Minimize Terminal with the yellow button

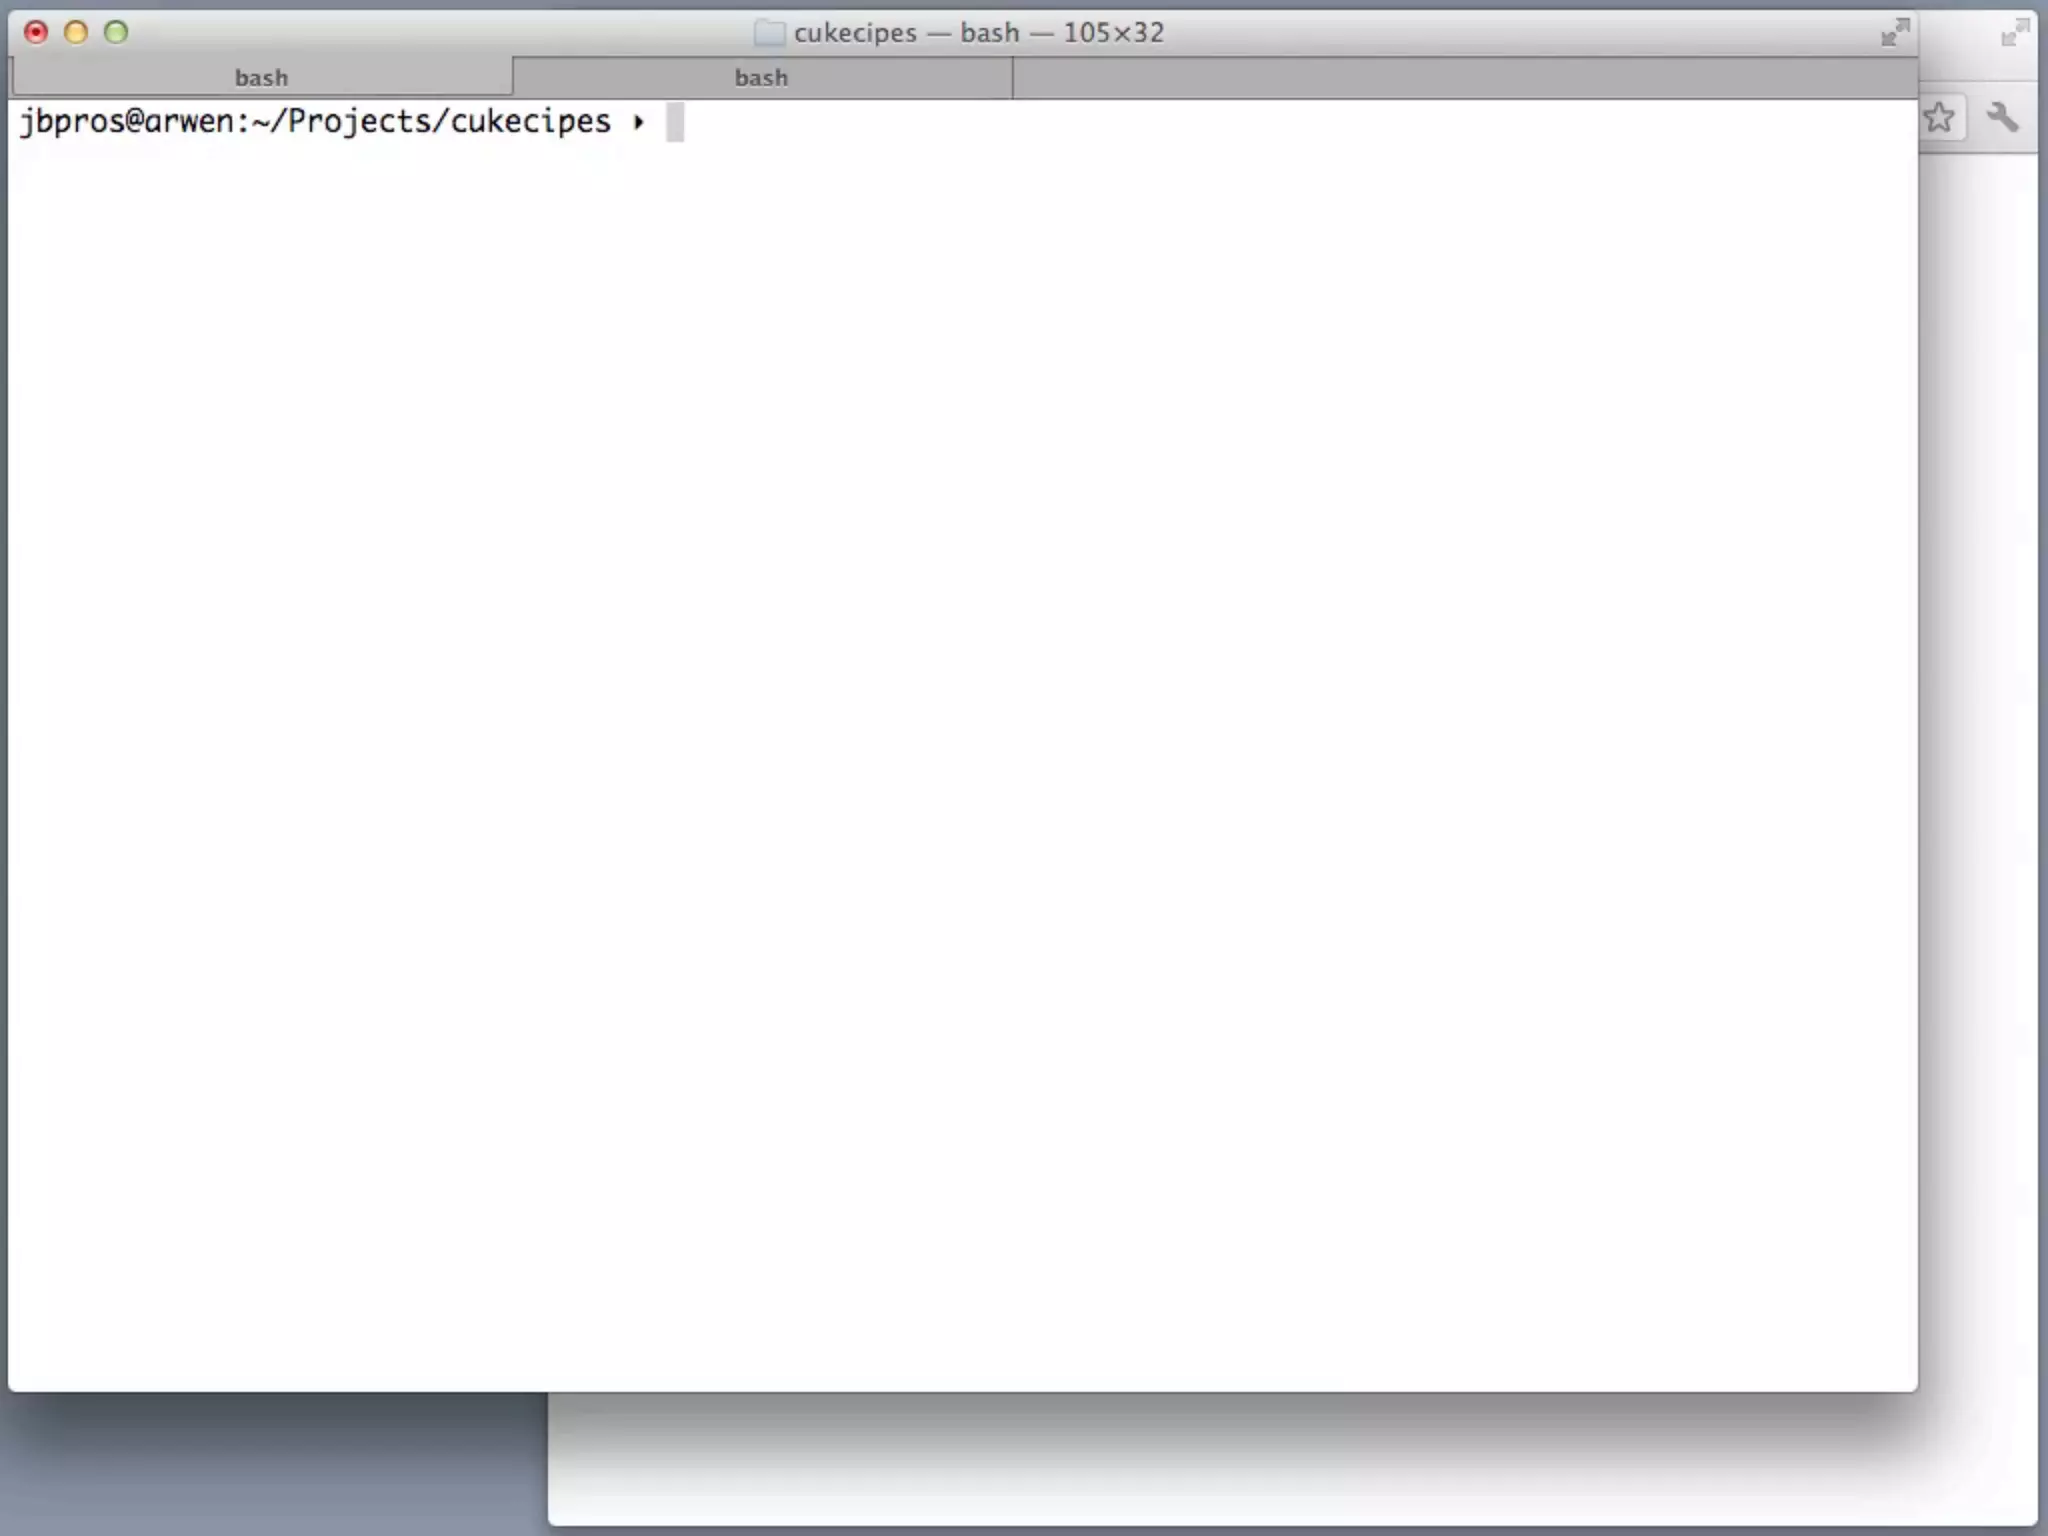tap(76, 32)
